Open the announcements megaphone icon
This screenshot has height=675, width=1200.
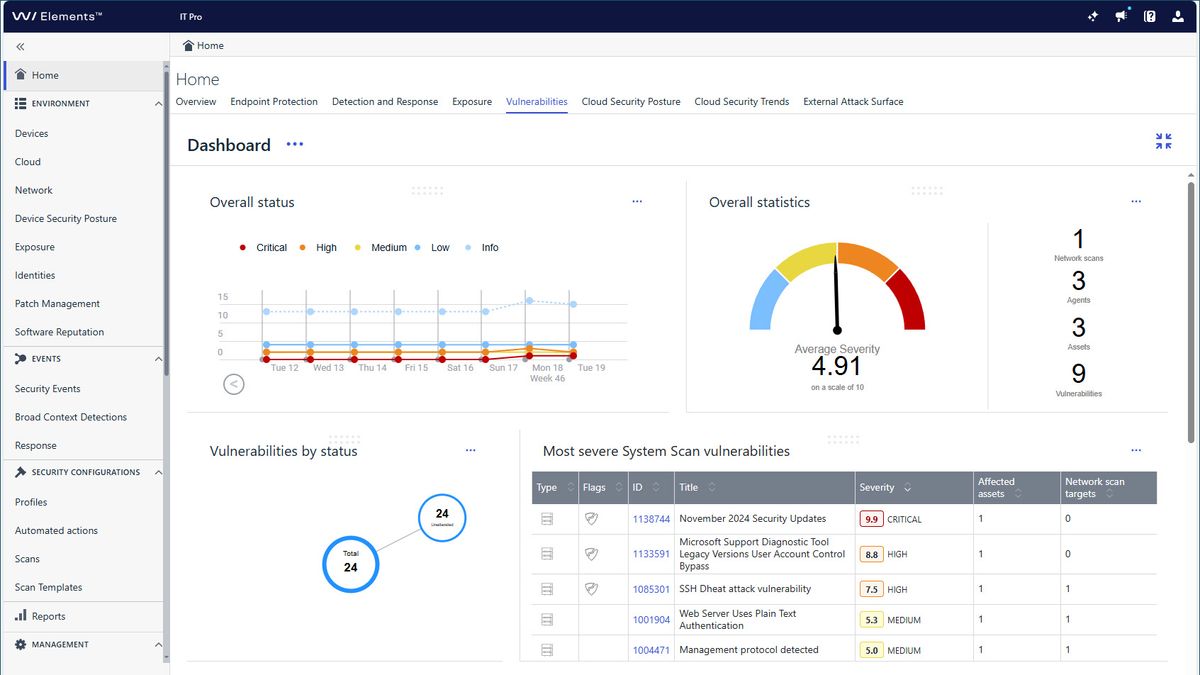[1121, 16]
